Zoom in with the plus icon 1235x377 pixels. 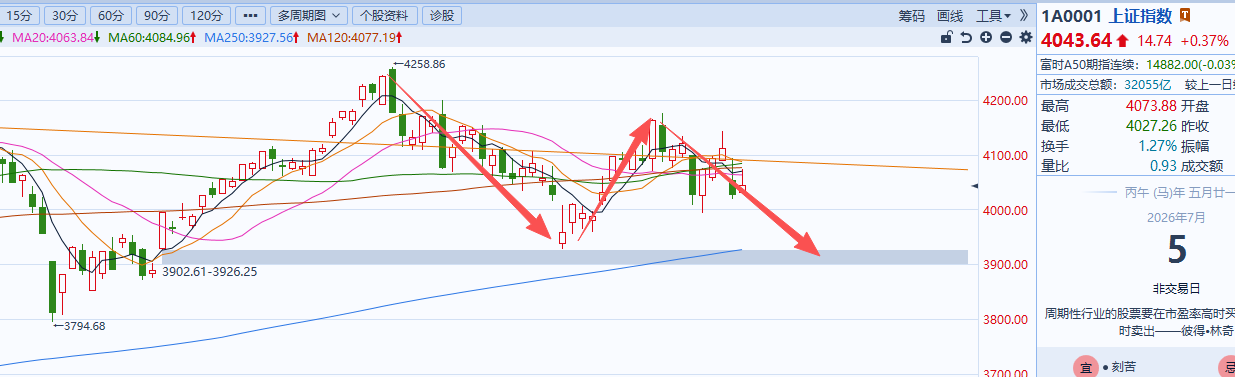986,37
